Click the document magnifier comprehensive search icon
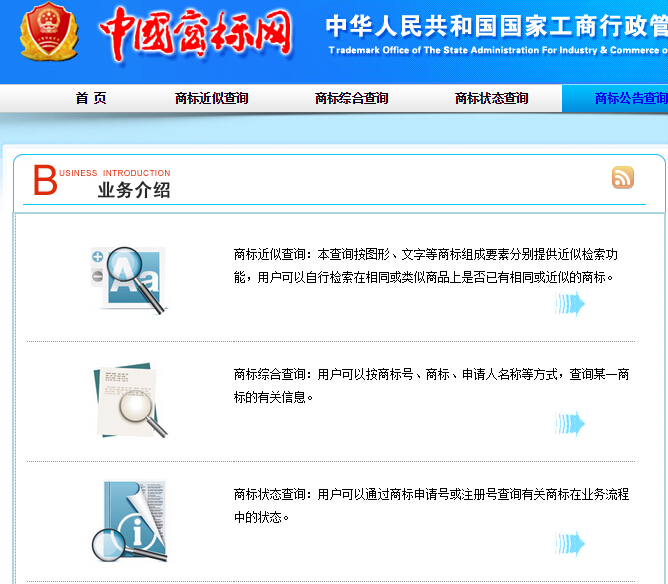Screen dimensions: 668x584 [130, 400]
